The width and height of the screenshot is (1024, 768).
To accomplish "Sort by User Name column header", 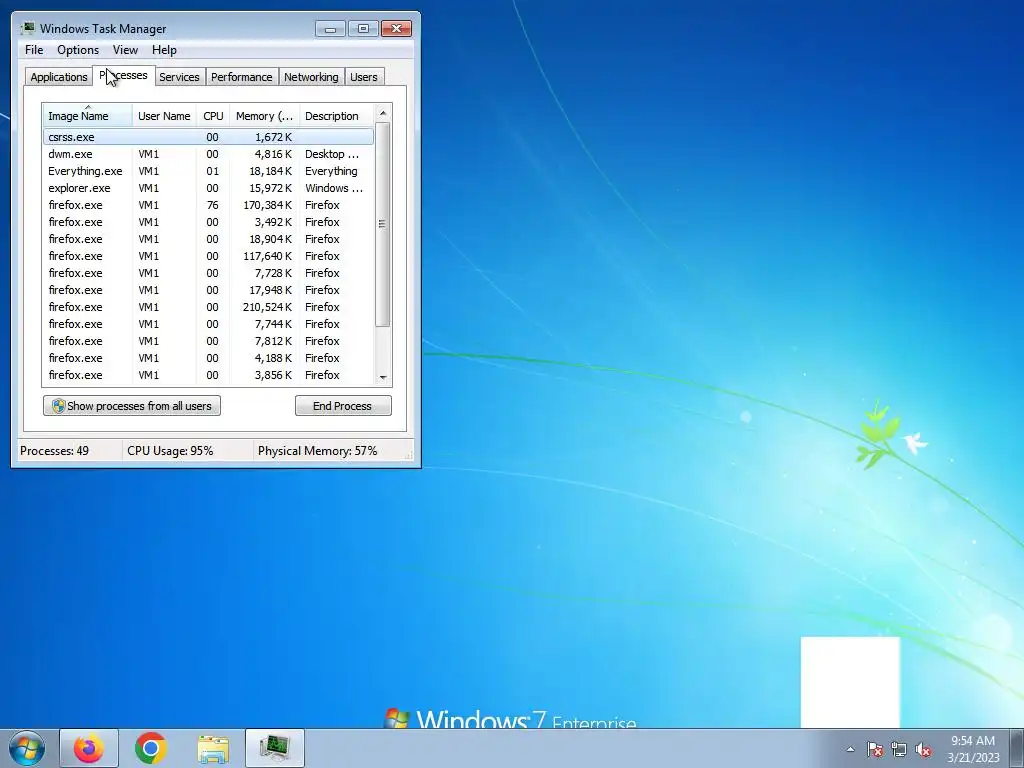I will tap(164, 116).
